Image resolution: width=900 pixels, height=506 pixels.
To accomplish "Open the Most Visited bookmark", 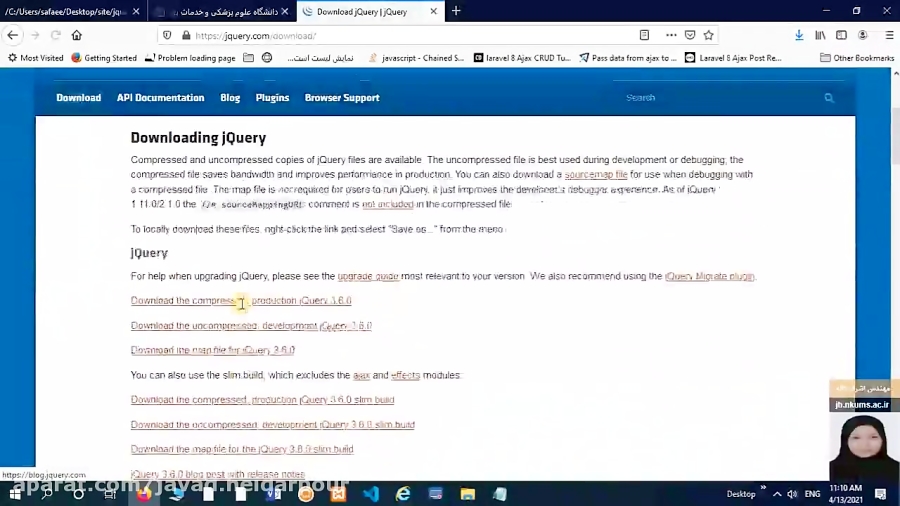I will click(x=36, y=58).
